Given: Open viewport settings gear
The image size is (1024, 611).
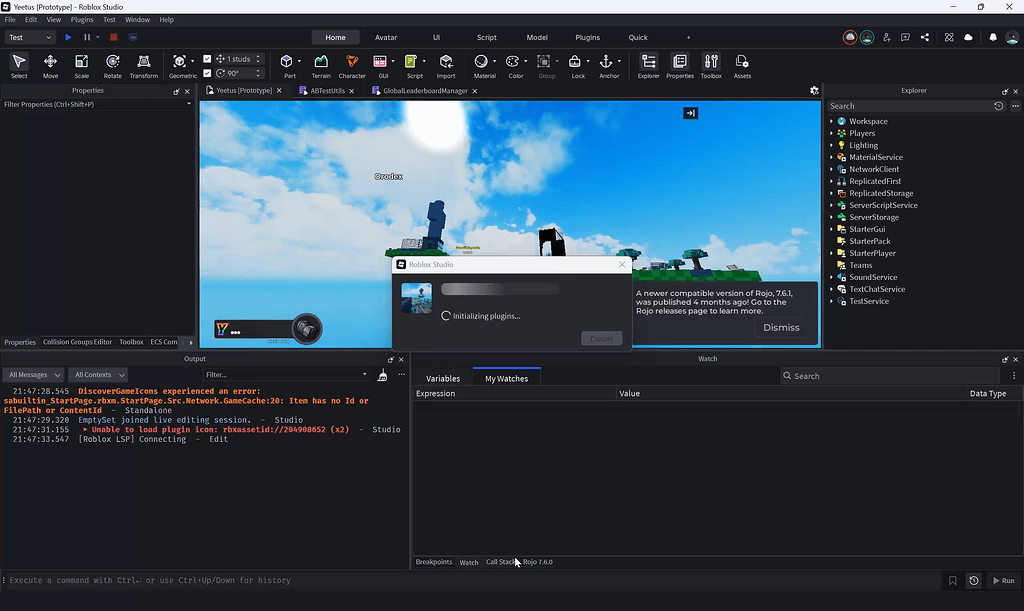Looking at the screenshot, I should (814, 91).
